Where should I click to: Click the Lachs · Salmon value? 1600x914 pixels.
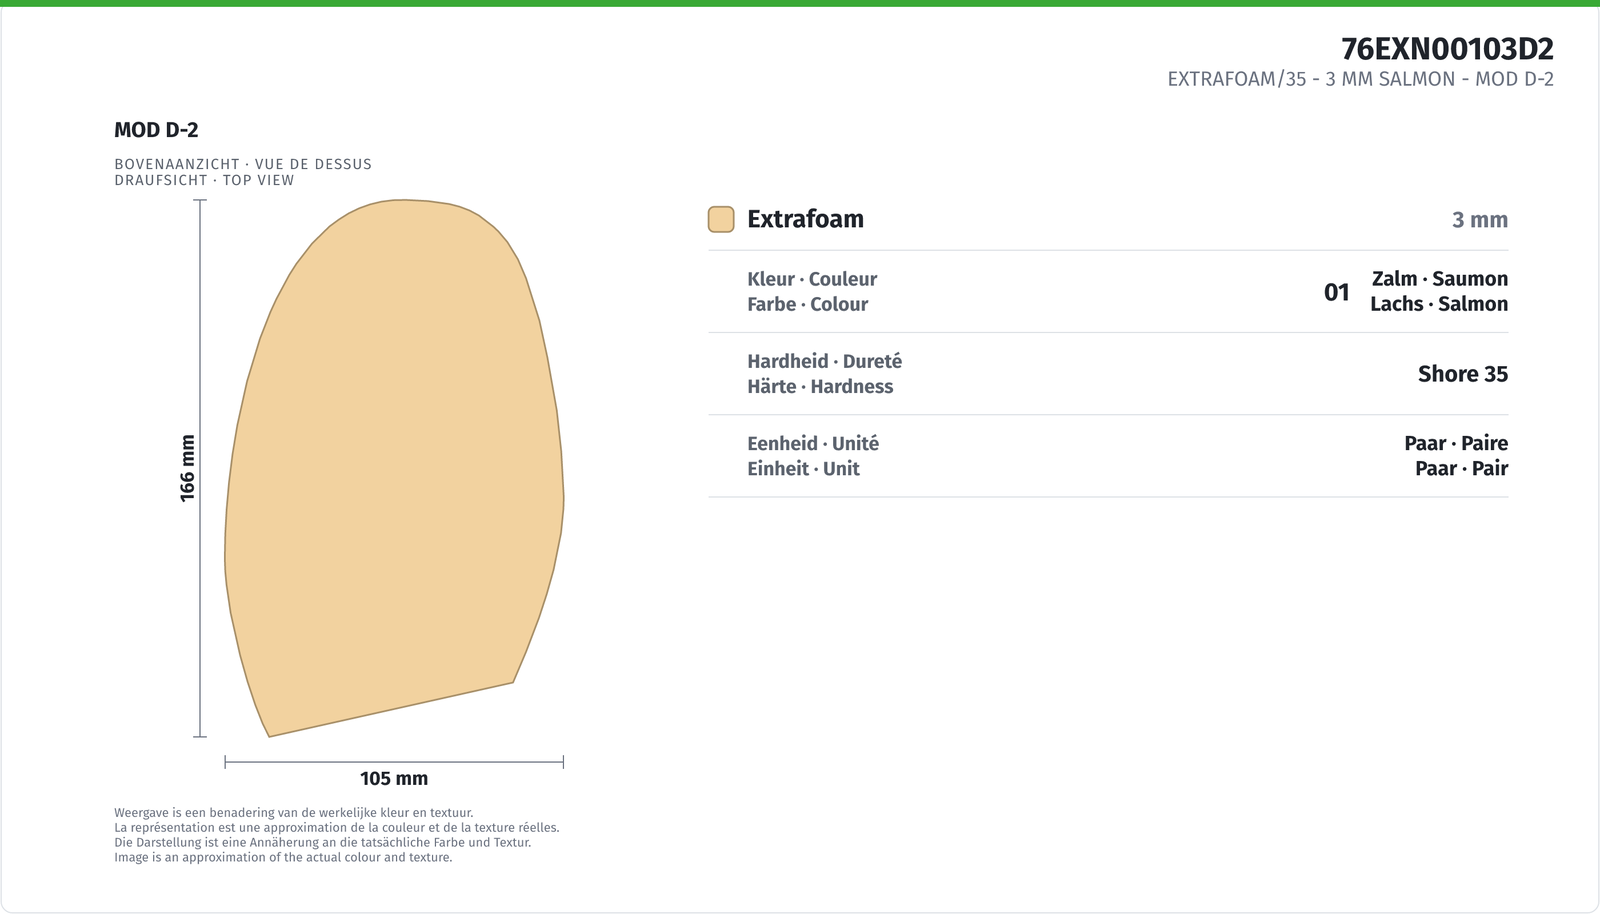[1439, 304]
